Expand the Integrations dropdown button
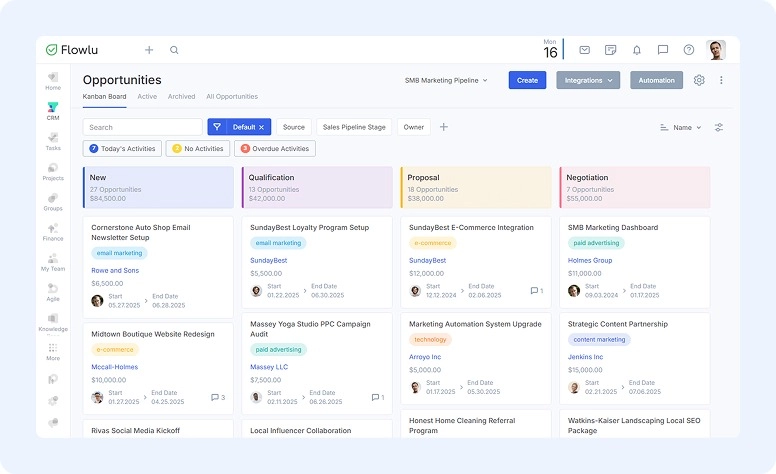 coord(588,80)
